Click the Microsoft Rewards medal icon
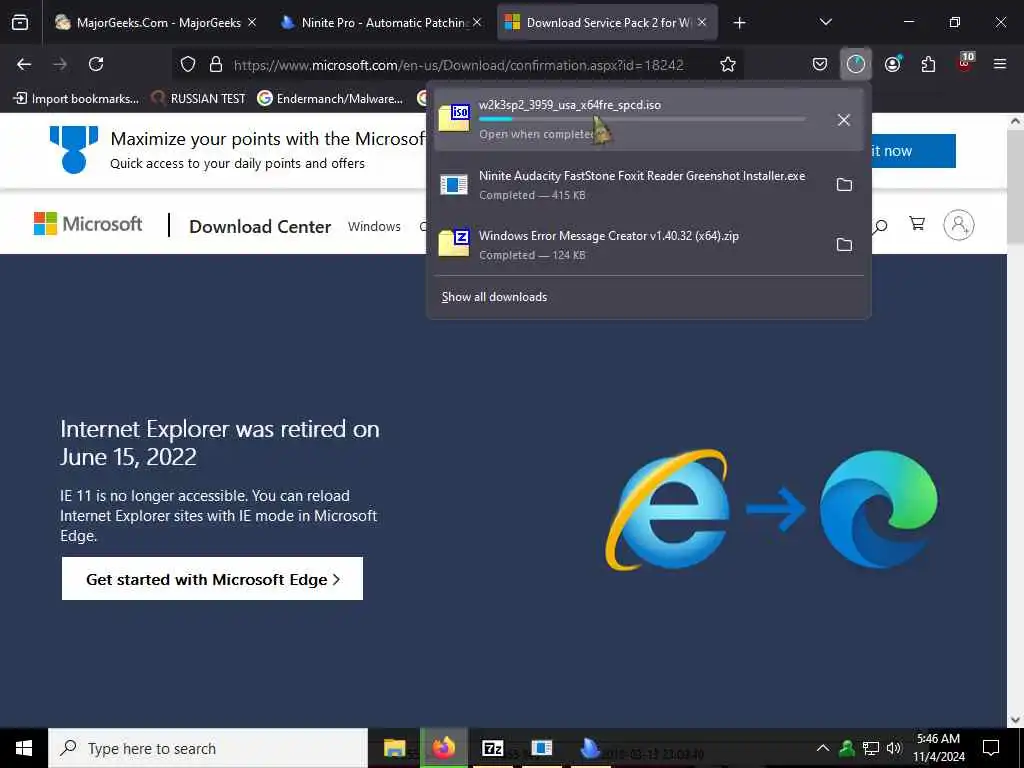The image size is (1024, 768). coord(74,150)
